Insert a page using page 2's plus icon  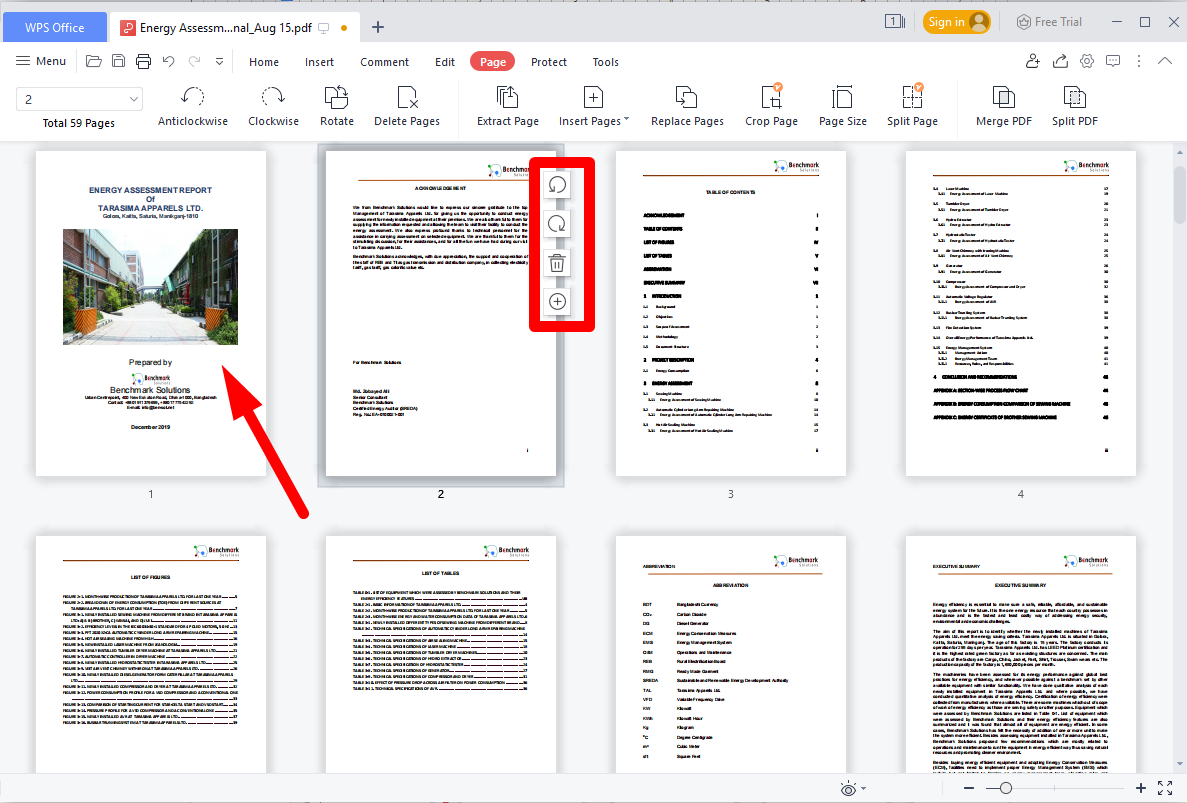557,301
